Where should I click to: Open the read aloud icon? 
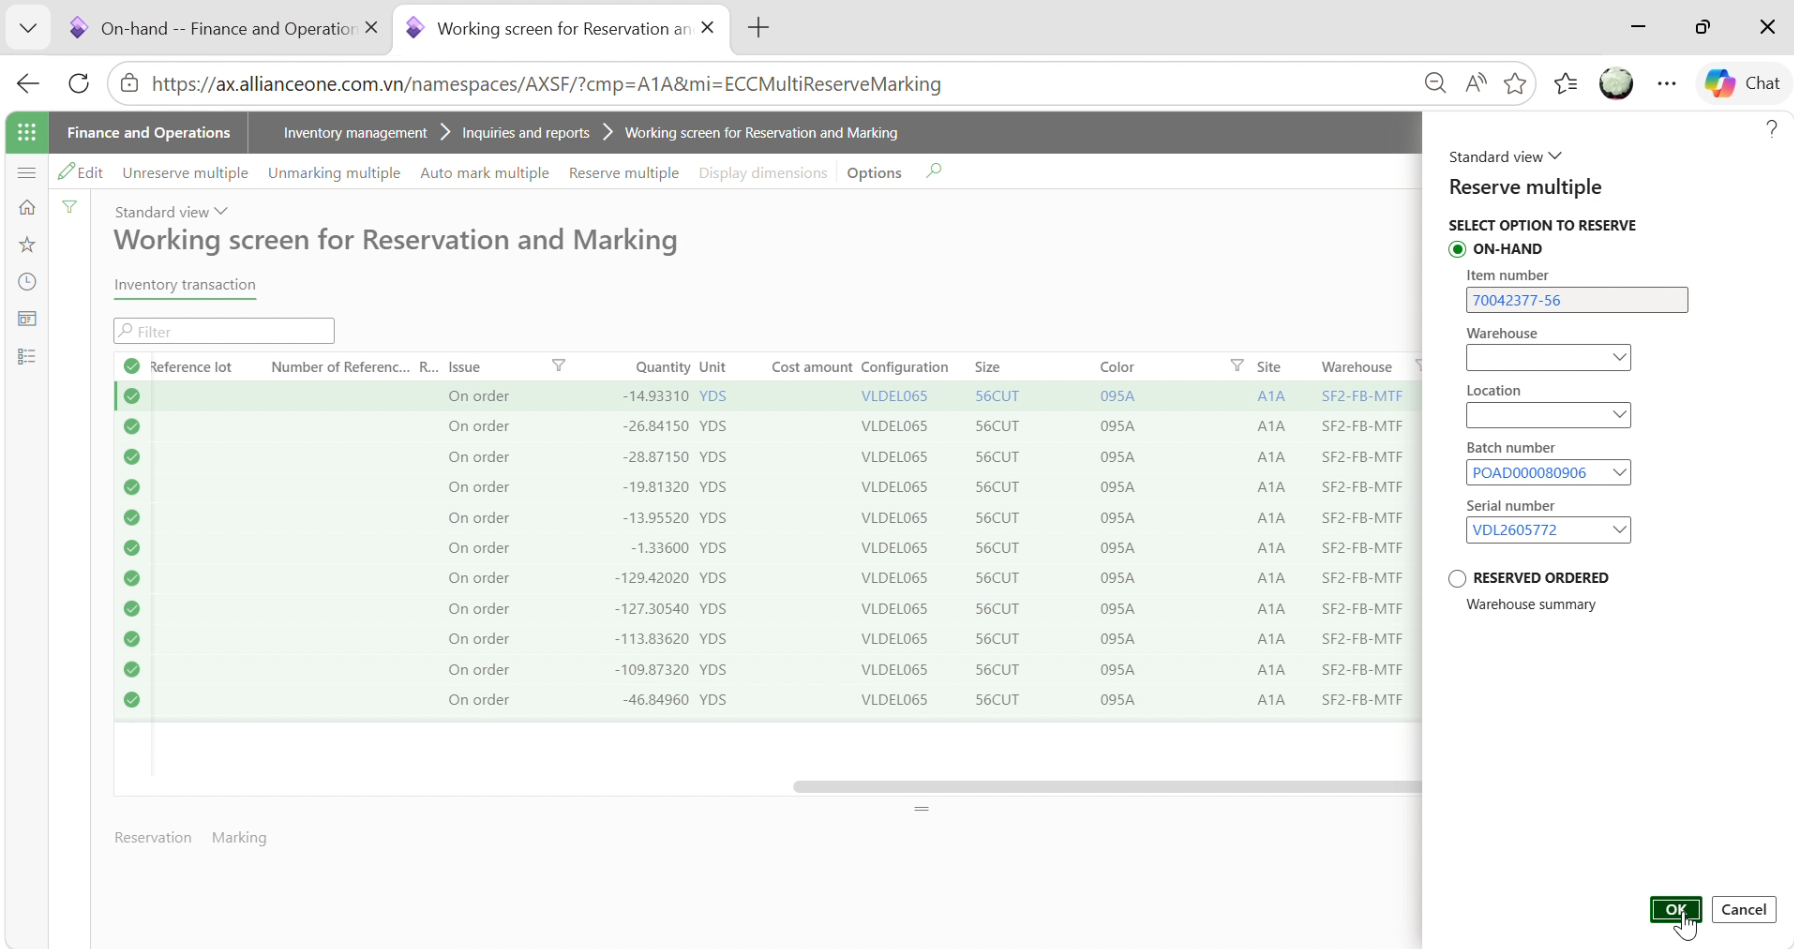1476,83
